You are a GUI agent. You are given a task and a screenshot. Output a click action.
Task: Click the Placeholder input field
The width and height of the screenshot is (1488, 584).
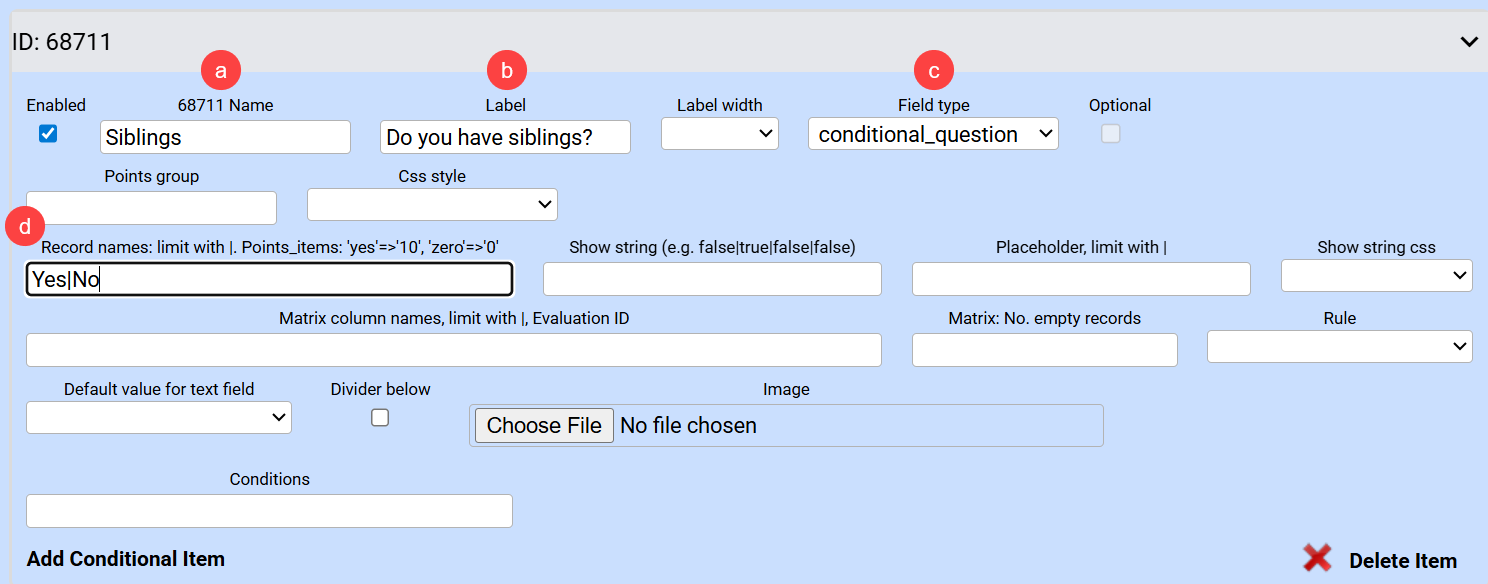1080,279
